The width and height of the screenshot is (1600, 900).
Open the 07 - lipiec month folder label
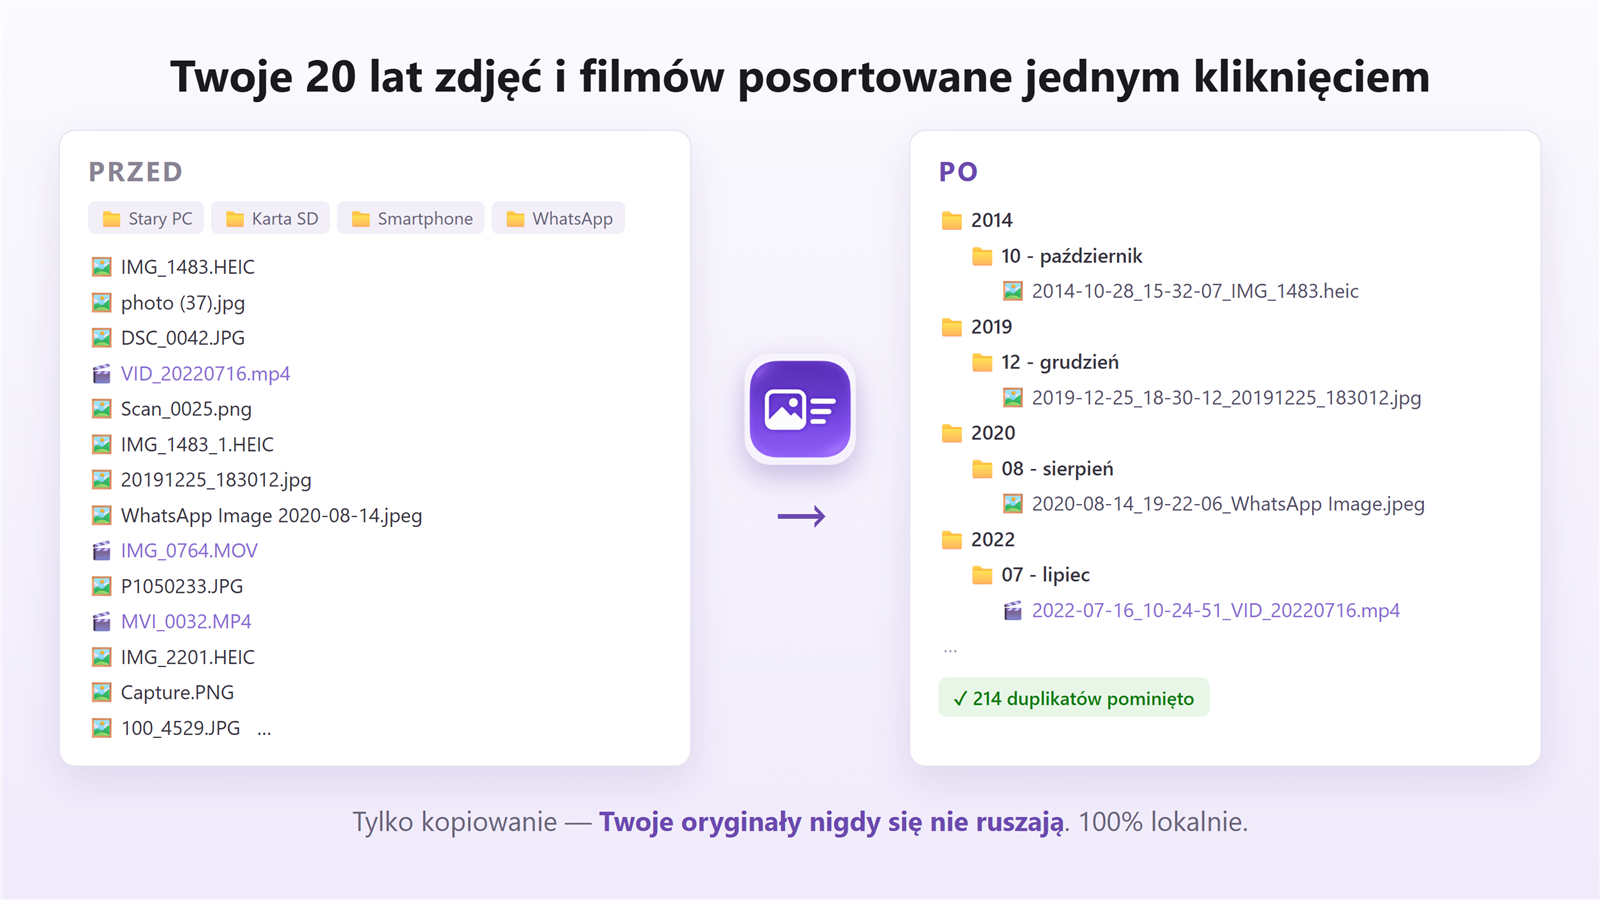(x=1046, y=575)
